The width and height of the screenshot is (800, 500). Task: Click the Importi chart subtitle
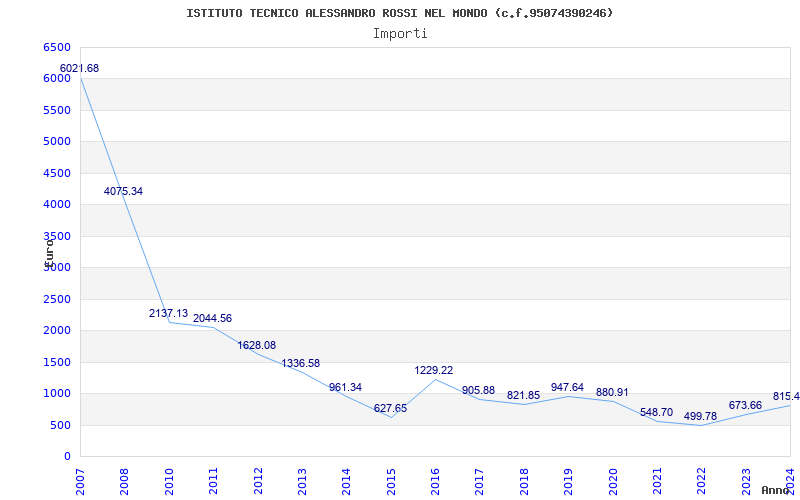(x=400, y=34)
